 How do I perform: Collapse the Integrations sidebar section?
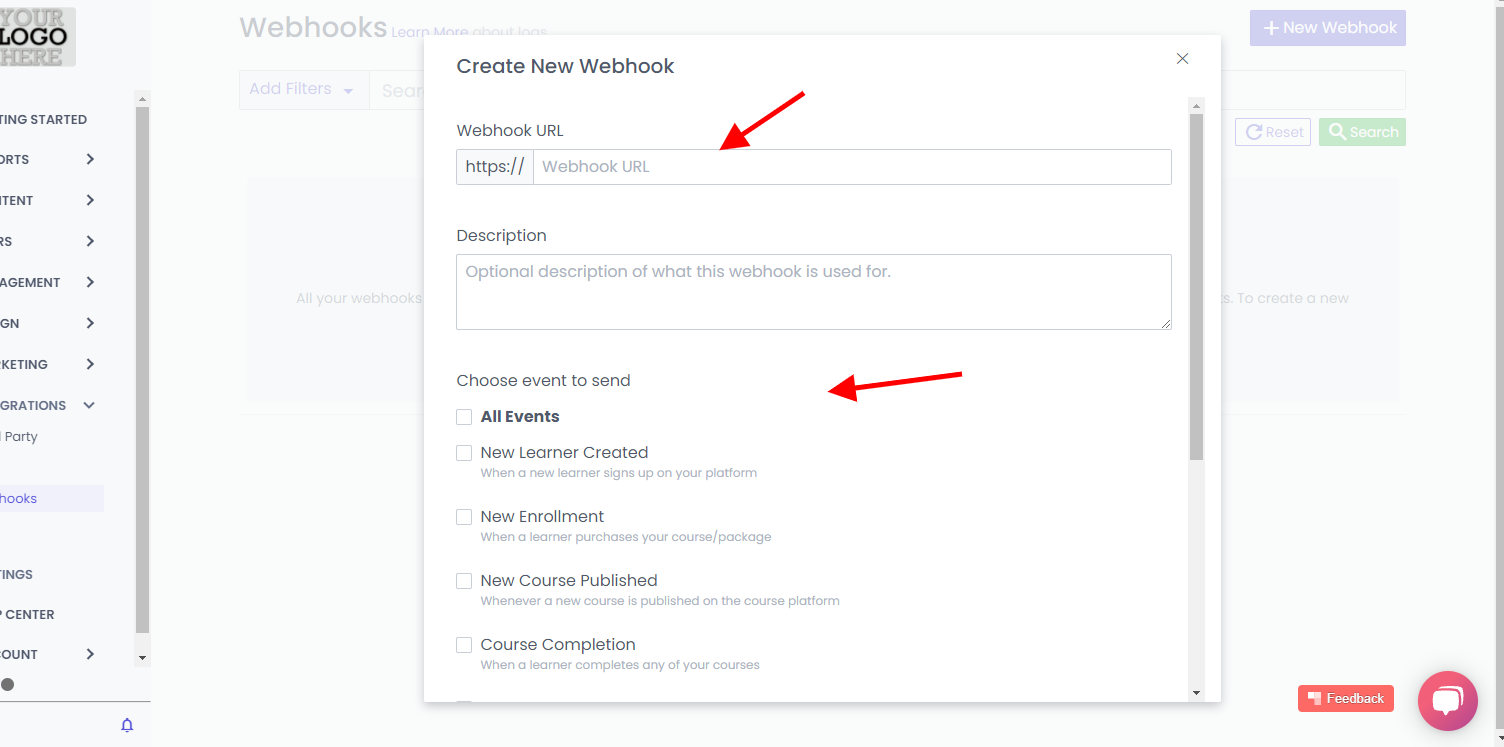89,405
